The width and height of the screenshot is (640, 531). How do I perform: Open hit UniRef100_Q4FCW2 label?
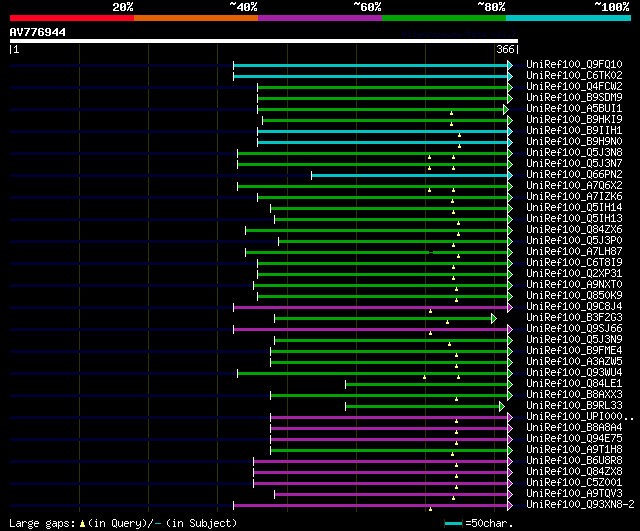tap(574, 86)
